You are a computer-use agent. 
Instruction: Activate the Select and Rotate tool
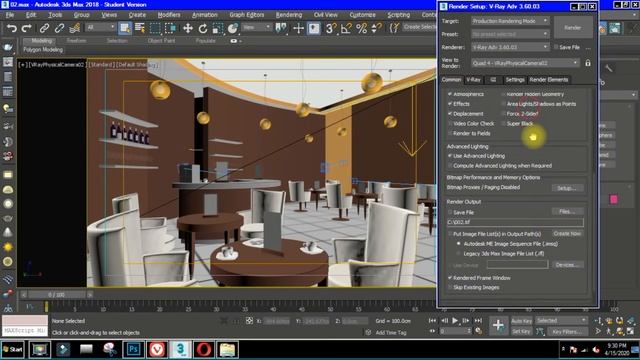[x=203, y=28]
